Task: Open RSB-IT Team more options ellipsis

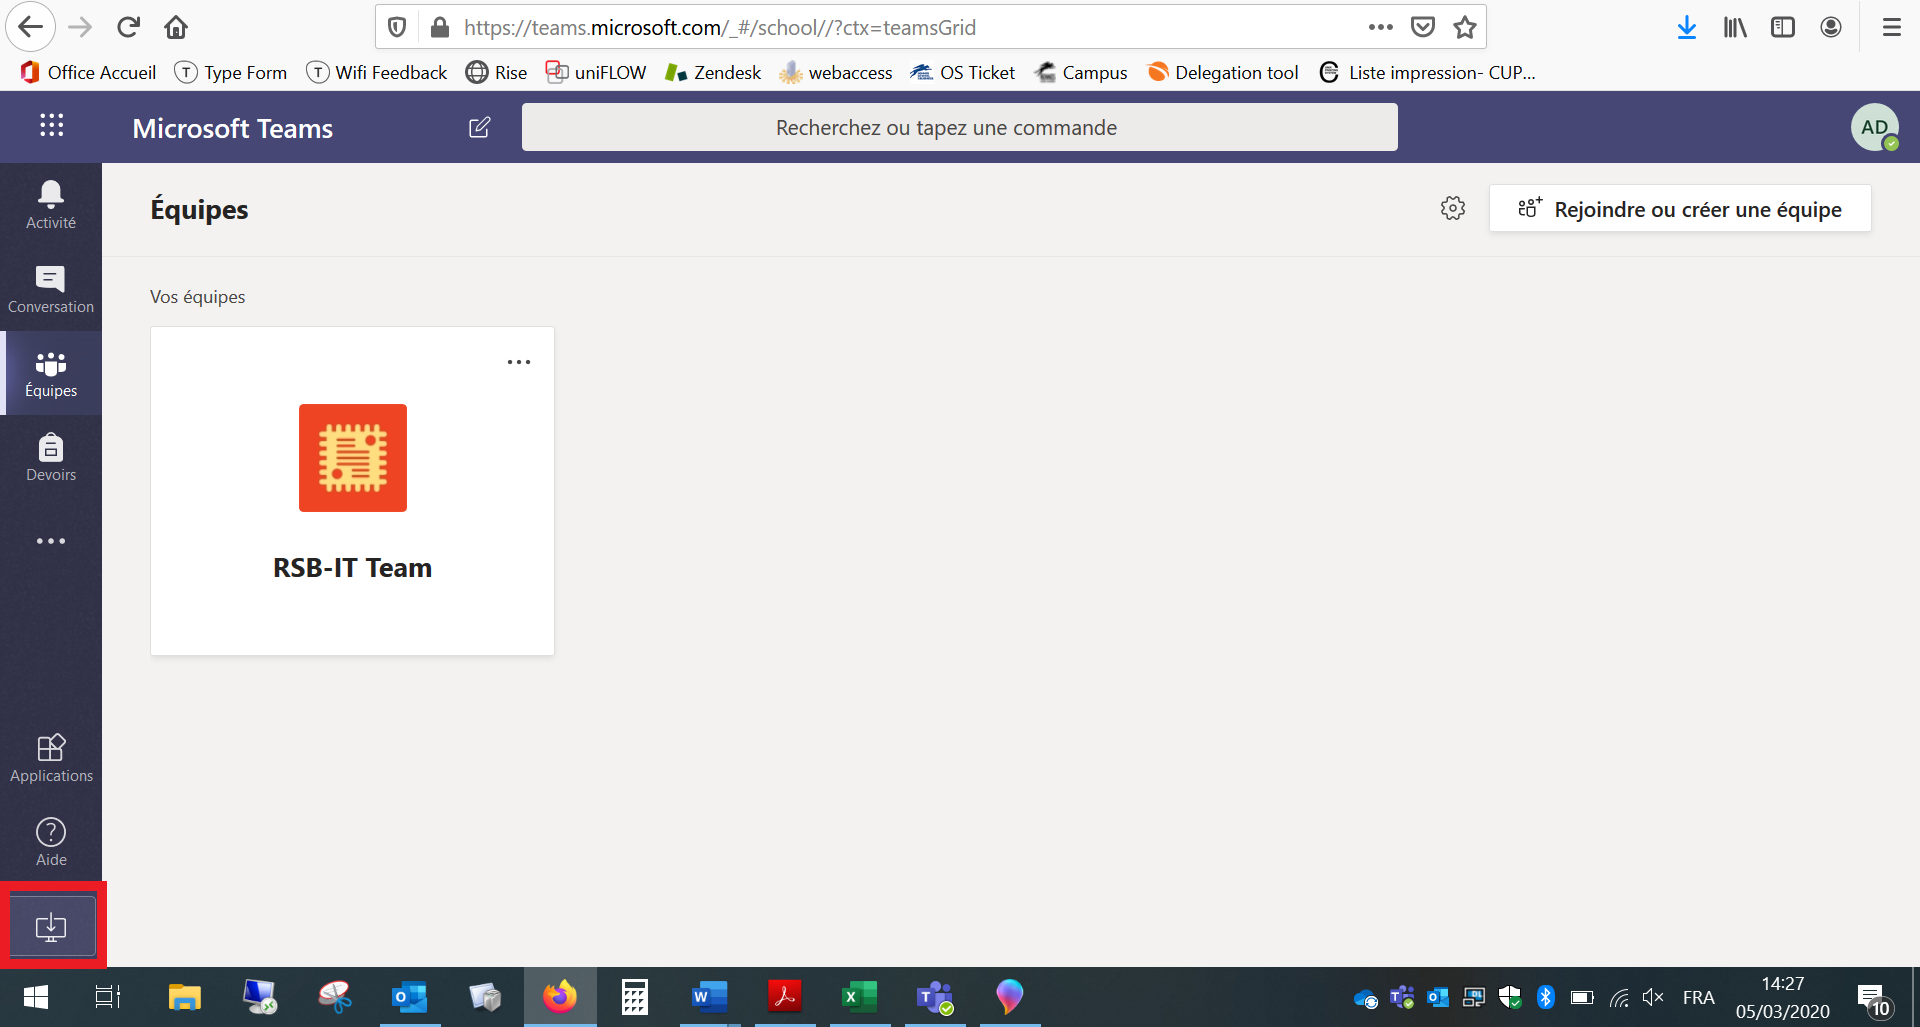Action: coord(519,362)
